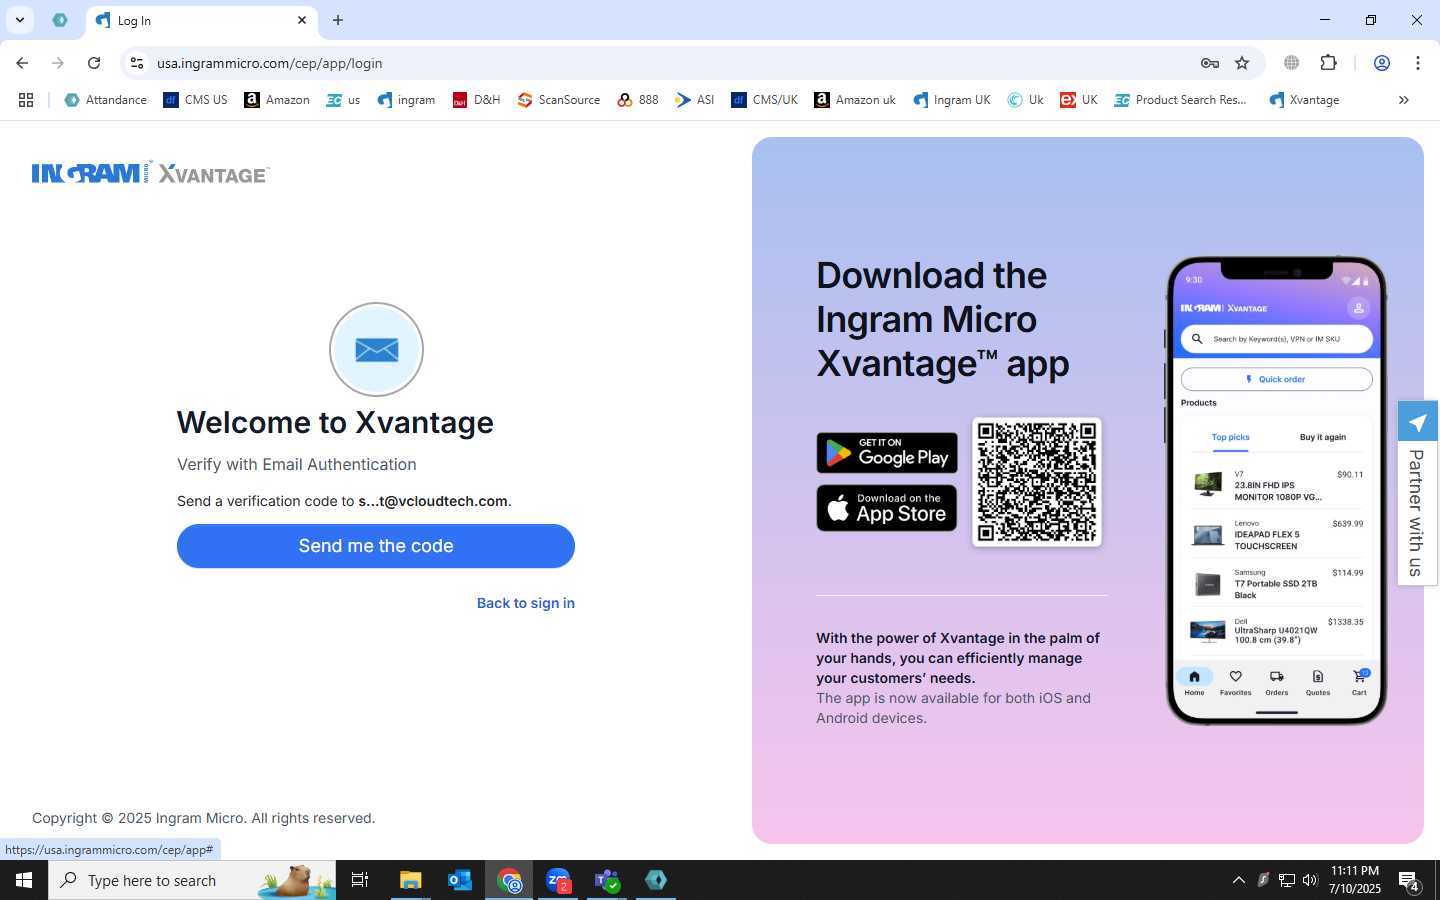The image size is (1440, 900).
Task: Open the Uk bookmark with the circular icon
Action: point(1025,100)
